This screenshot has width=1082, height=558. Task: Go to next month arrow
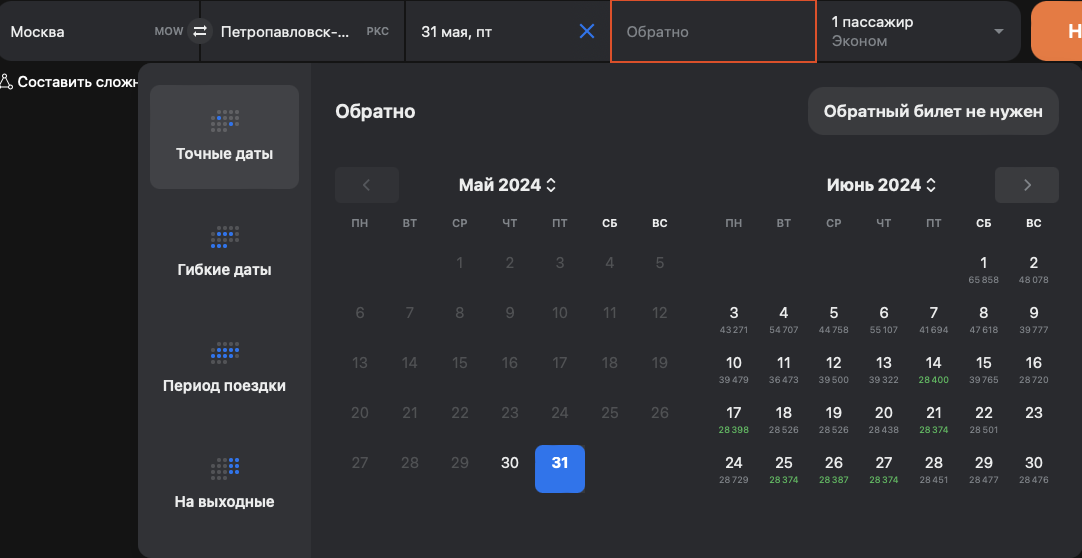[1027, 185]
